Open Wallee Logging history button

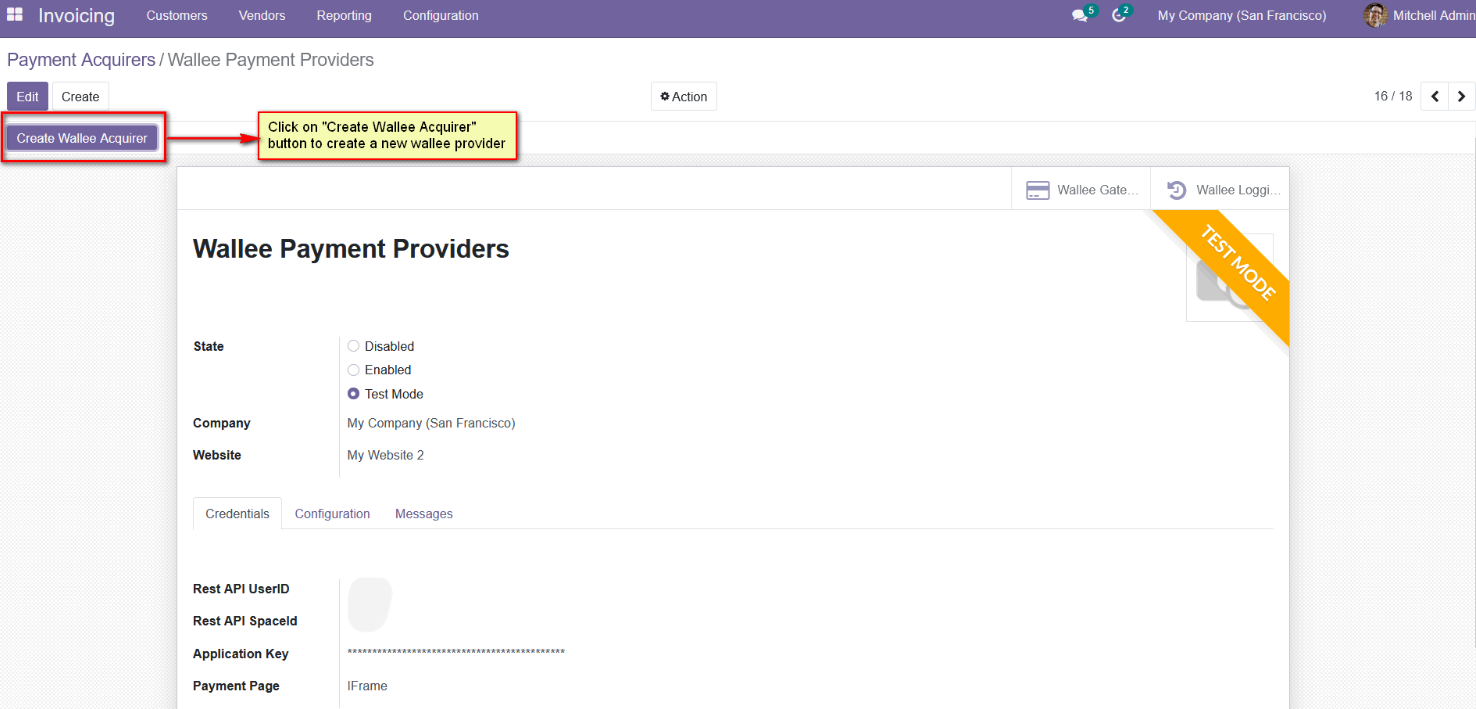pyautogui.click(x=1222, y=190)
